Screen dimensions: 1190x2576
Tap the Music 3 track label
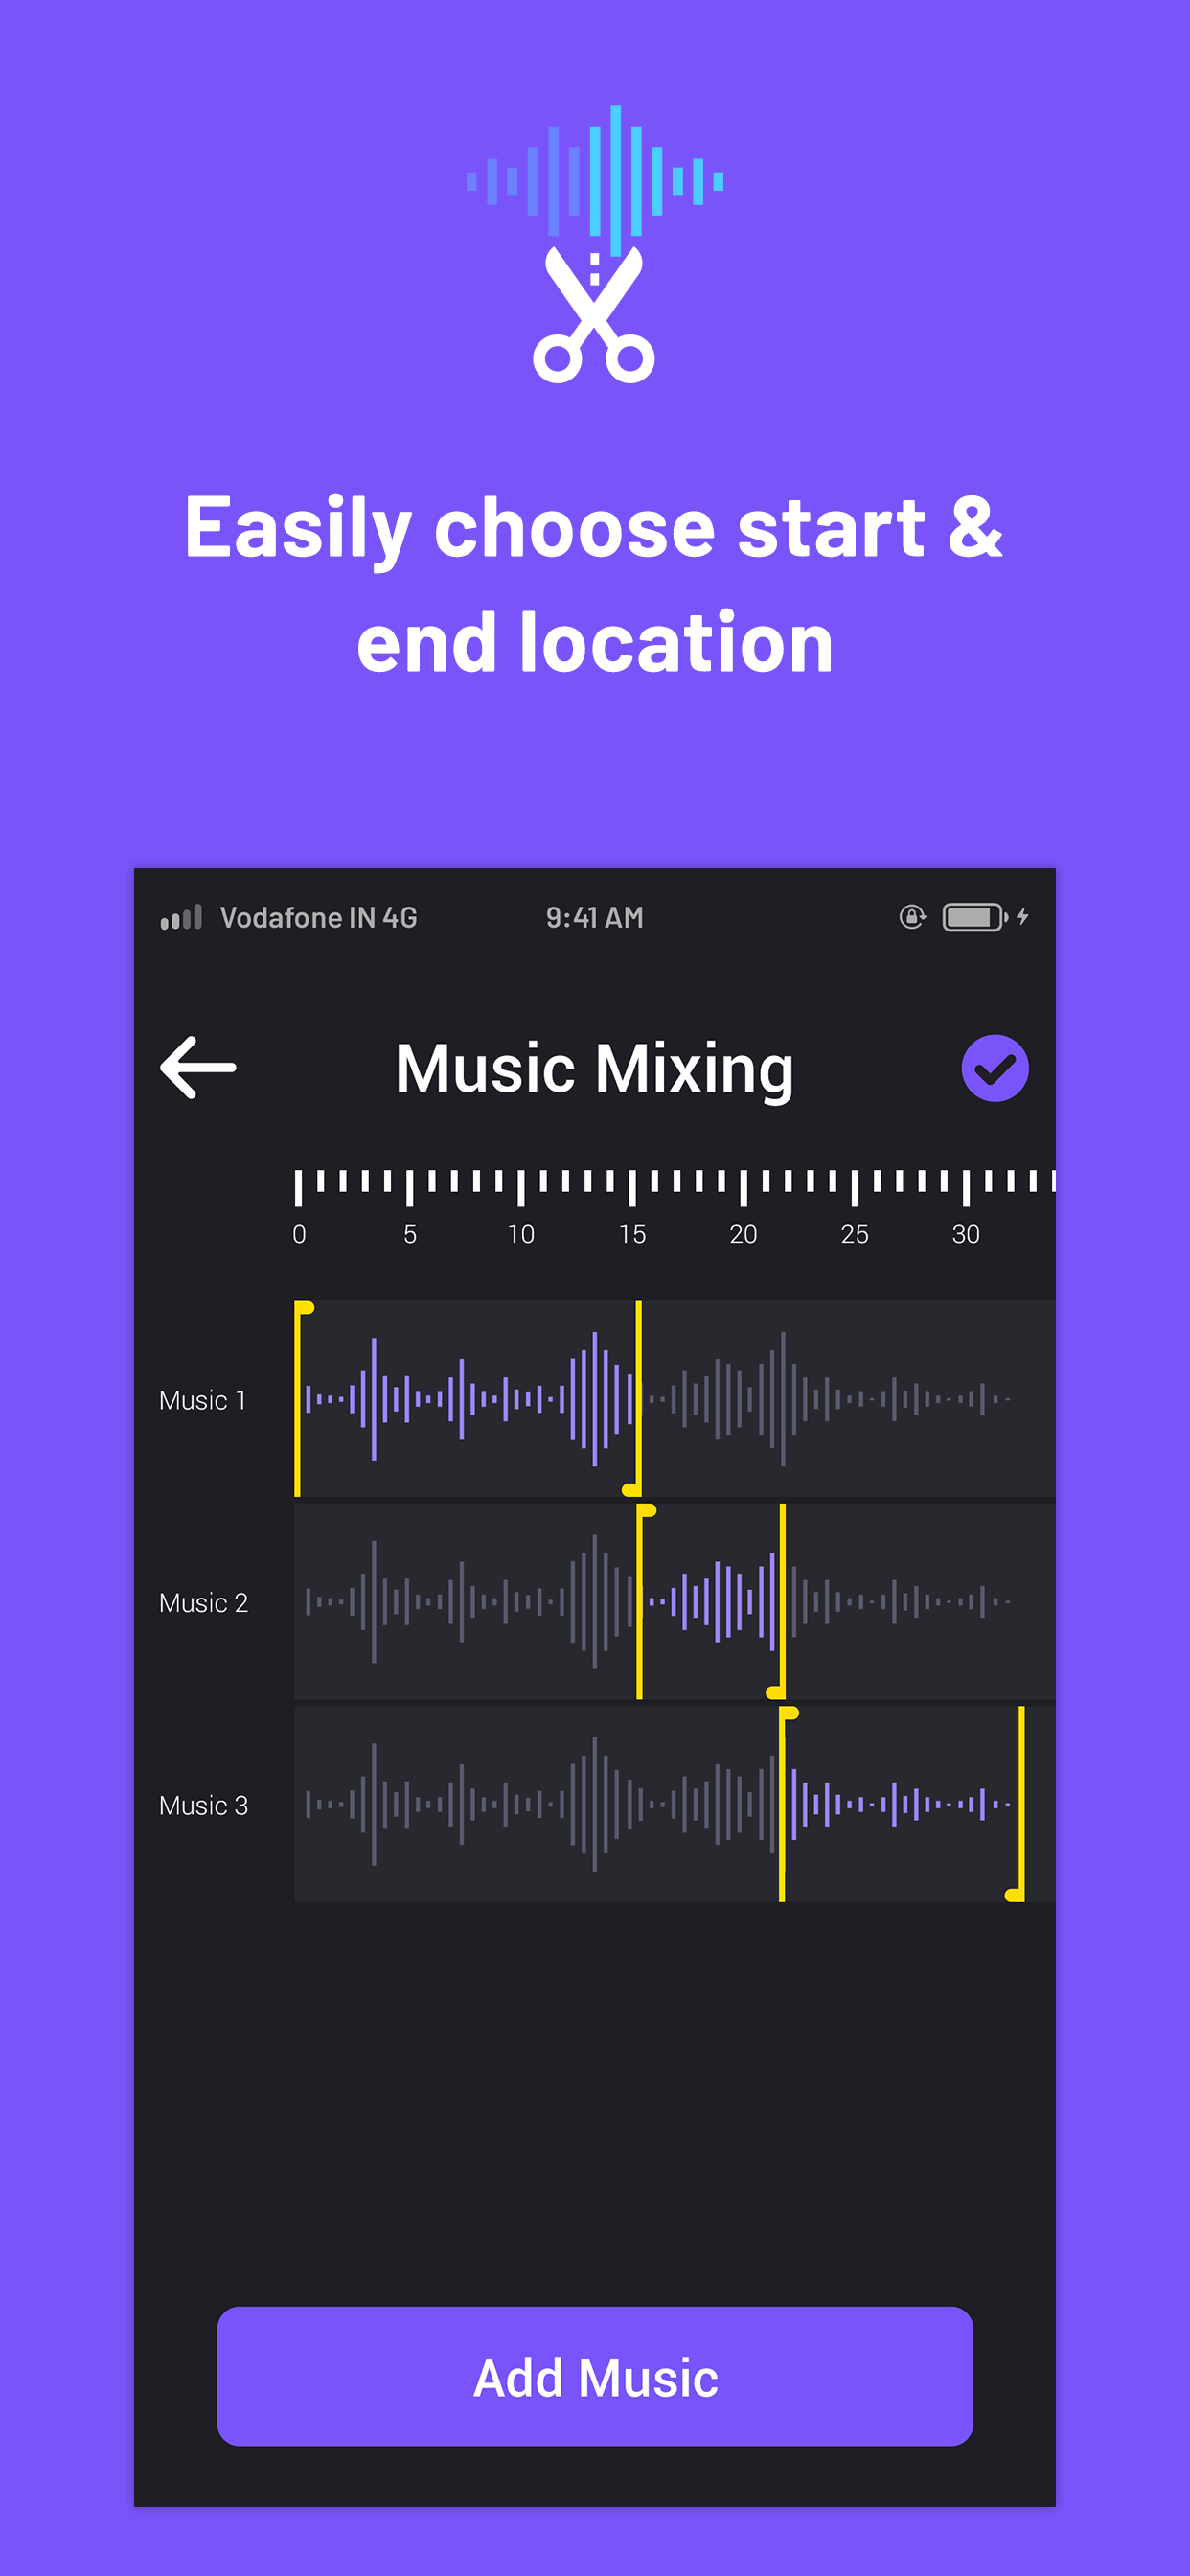[x=203, y=1806]
